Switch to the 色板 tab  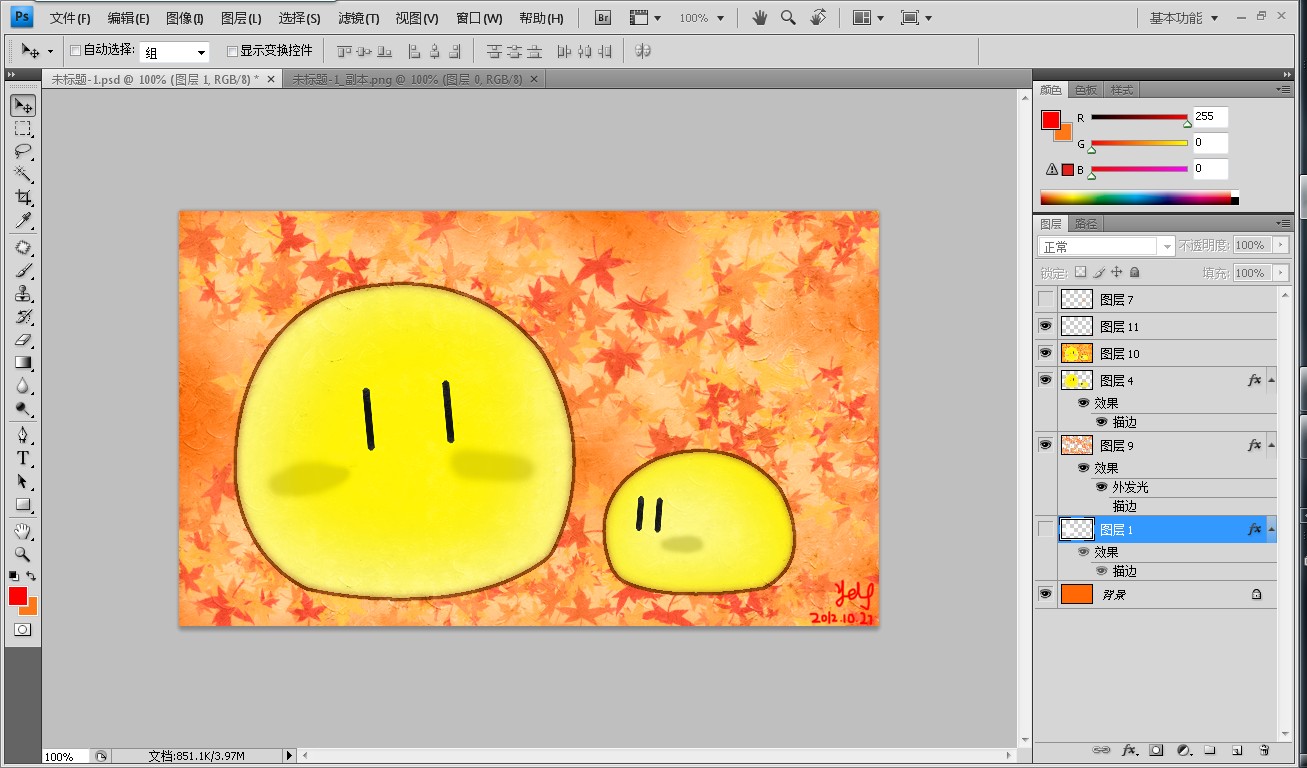pos(1085,90)
